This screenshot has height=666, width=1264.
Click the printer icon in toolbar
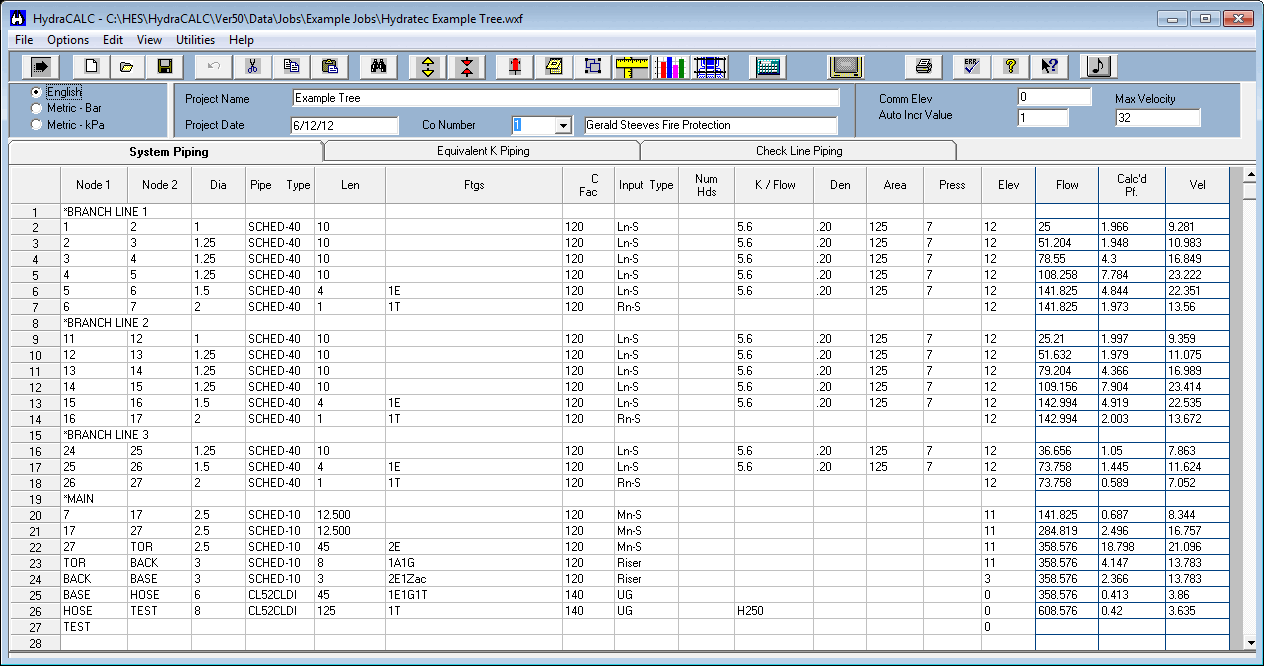(x=924, y=66)
